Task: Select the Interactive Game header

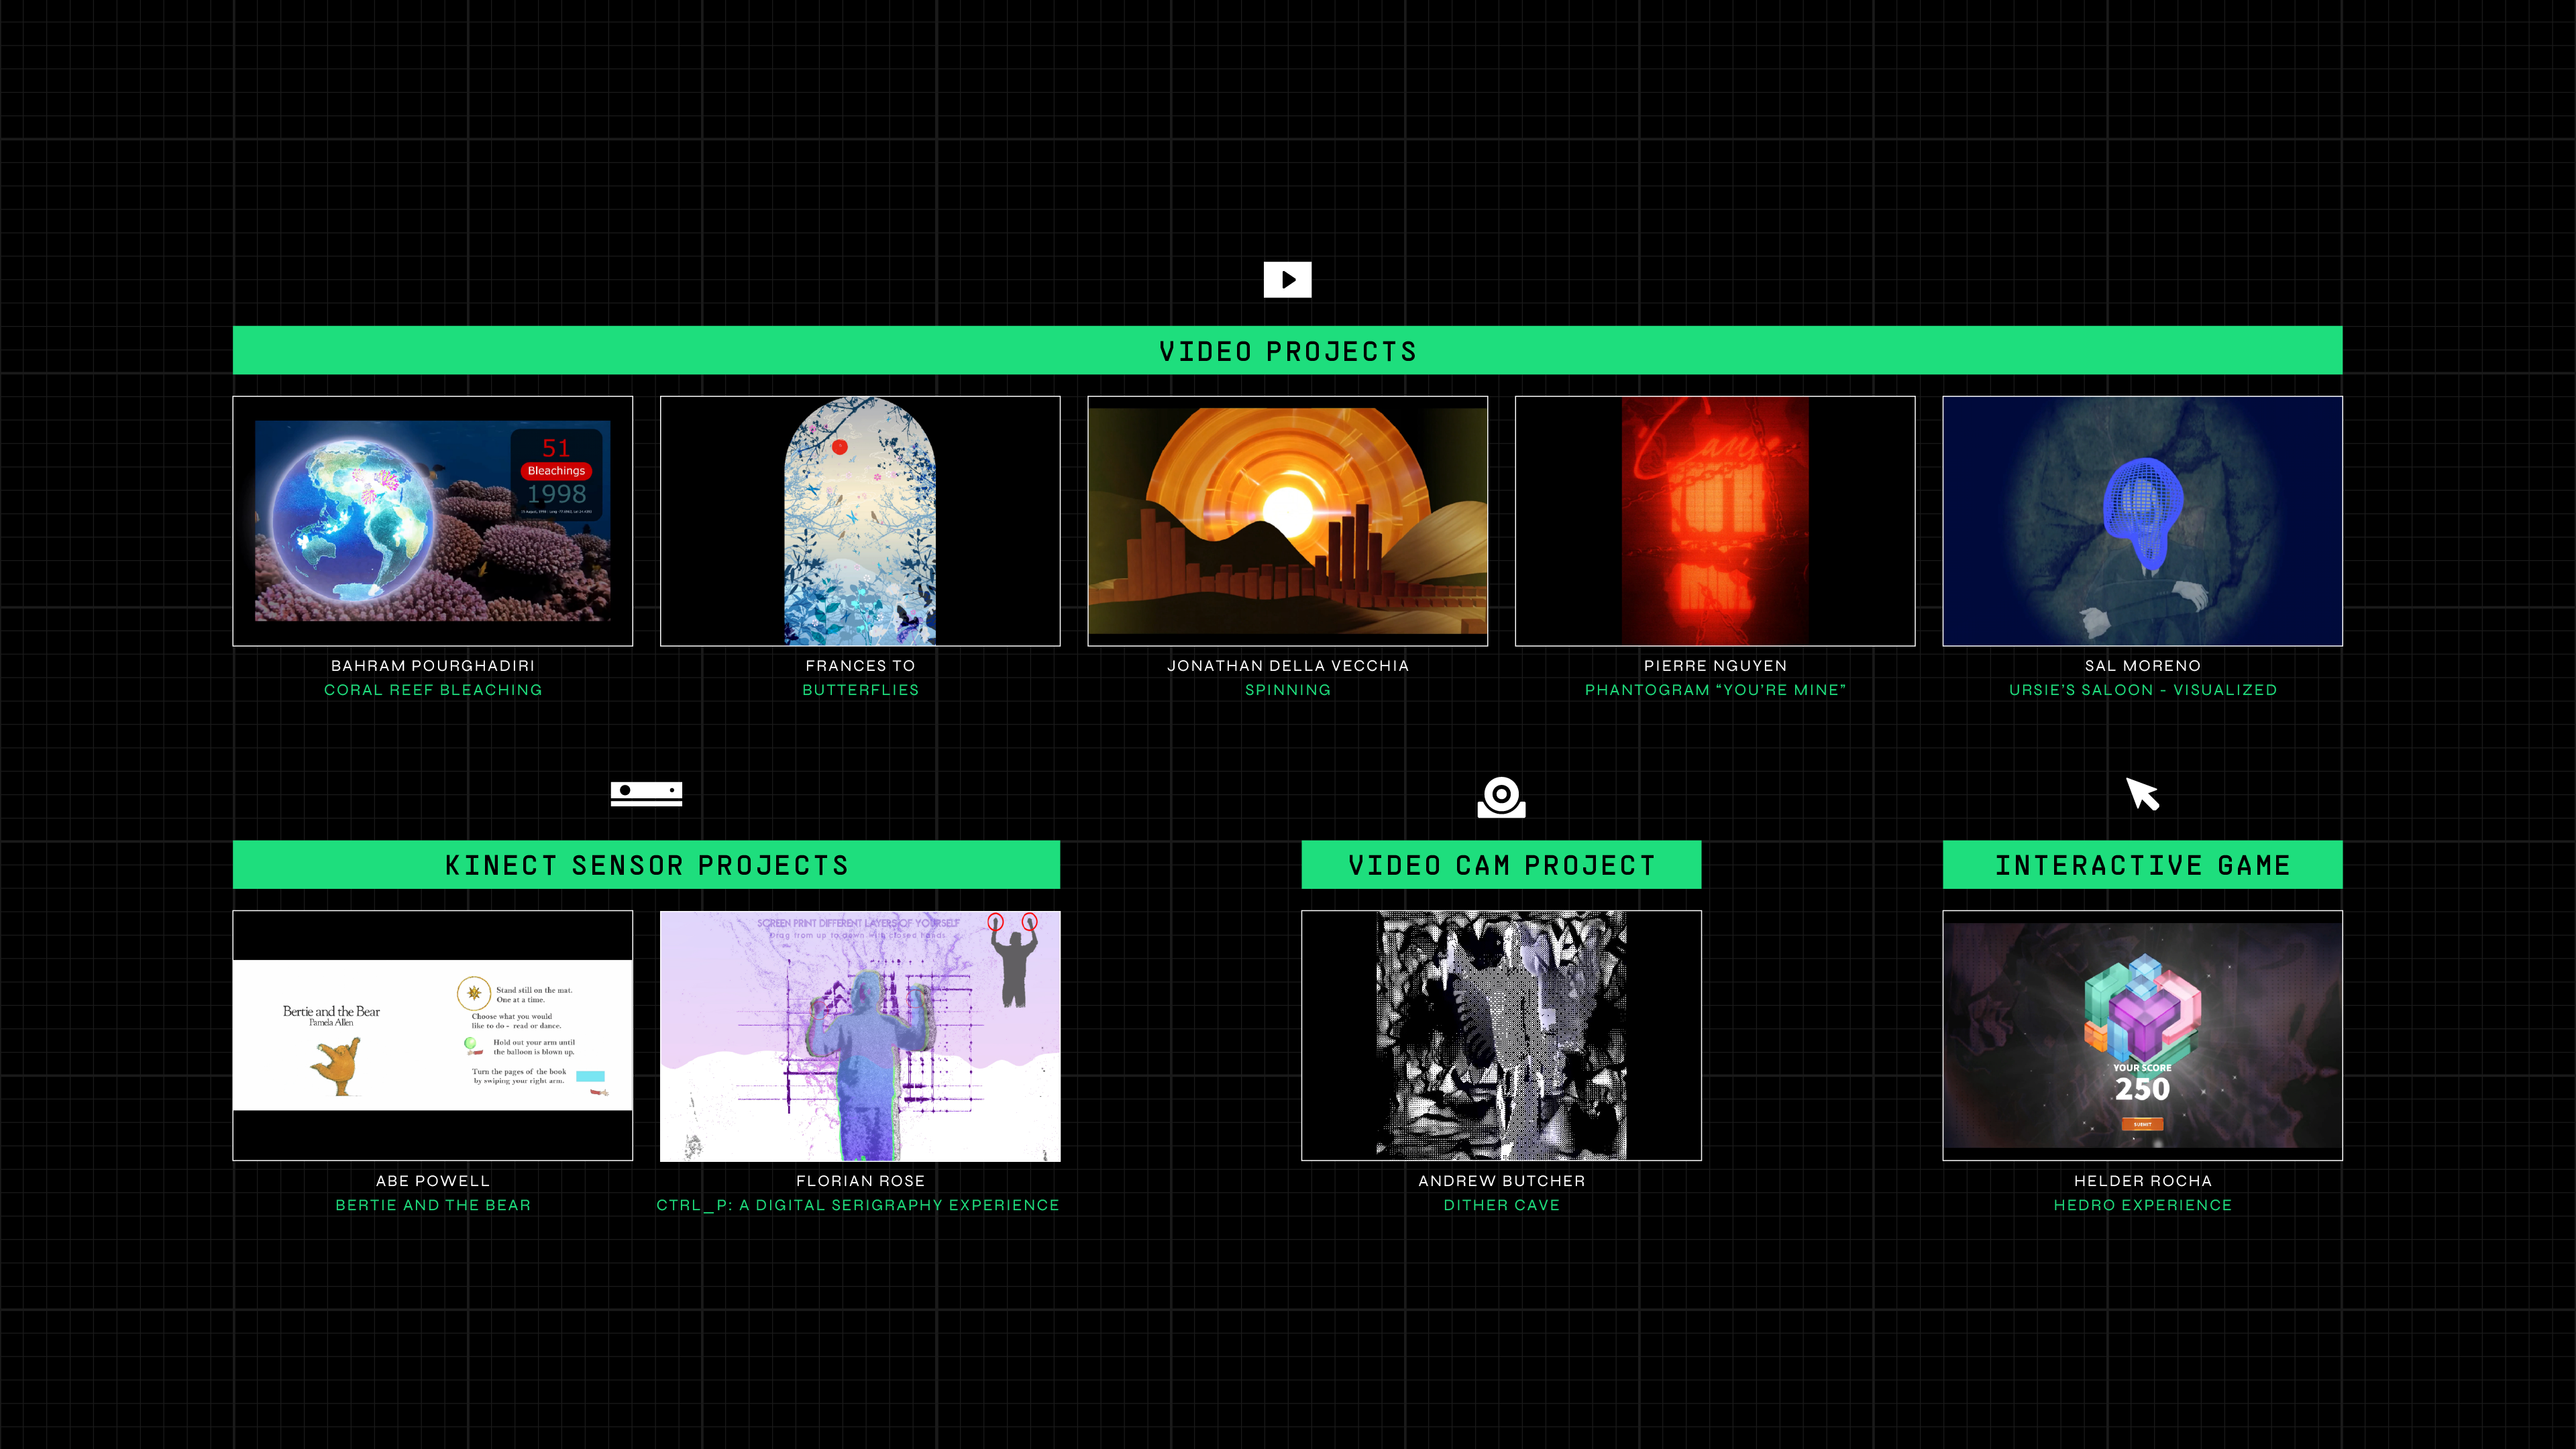Action: 2142,865
